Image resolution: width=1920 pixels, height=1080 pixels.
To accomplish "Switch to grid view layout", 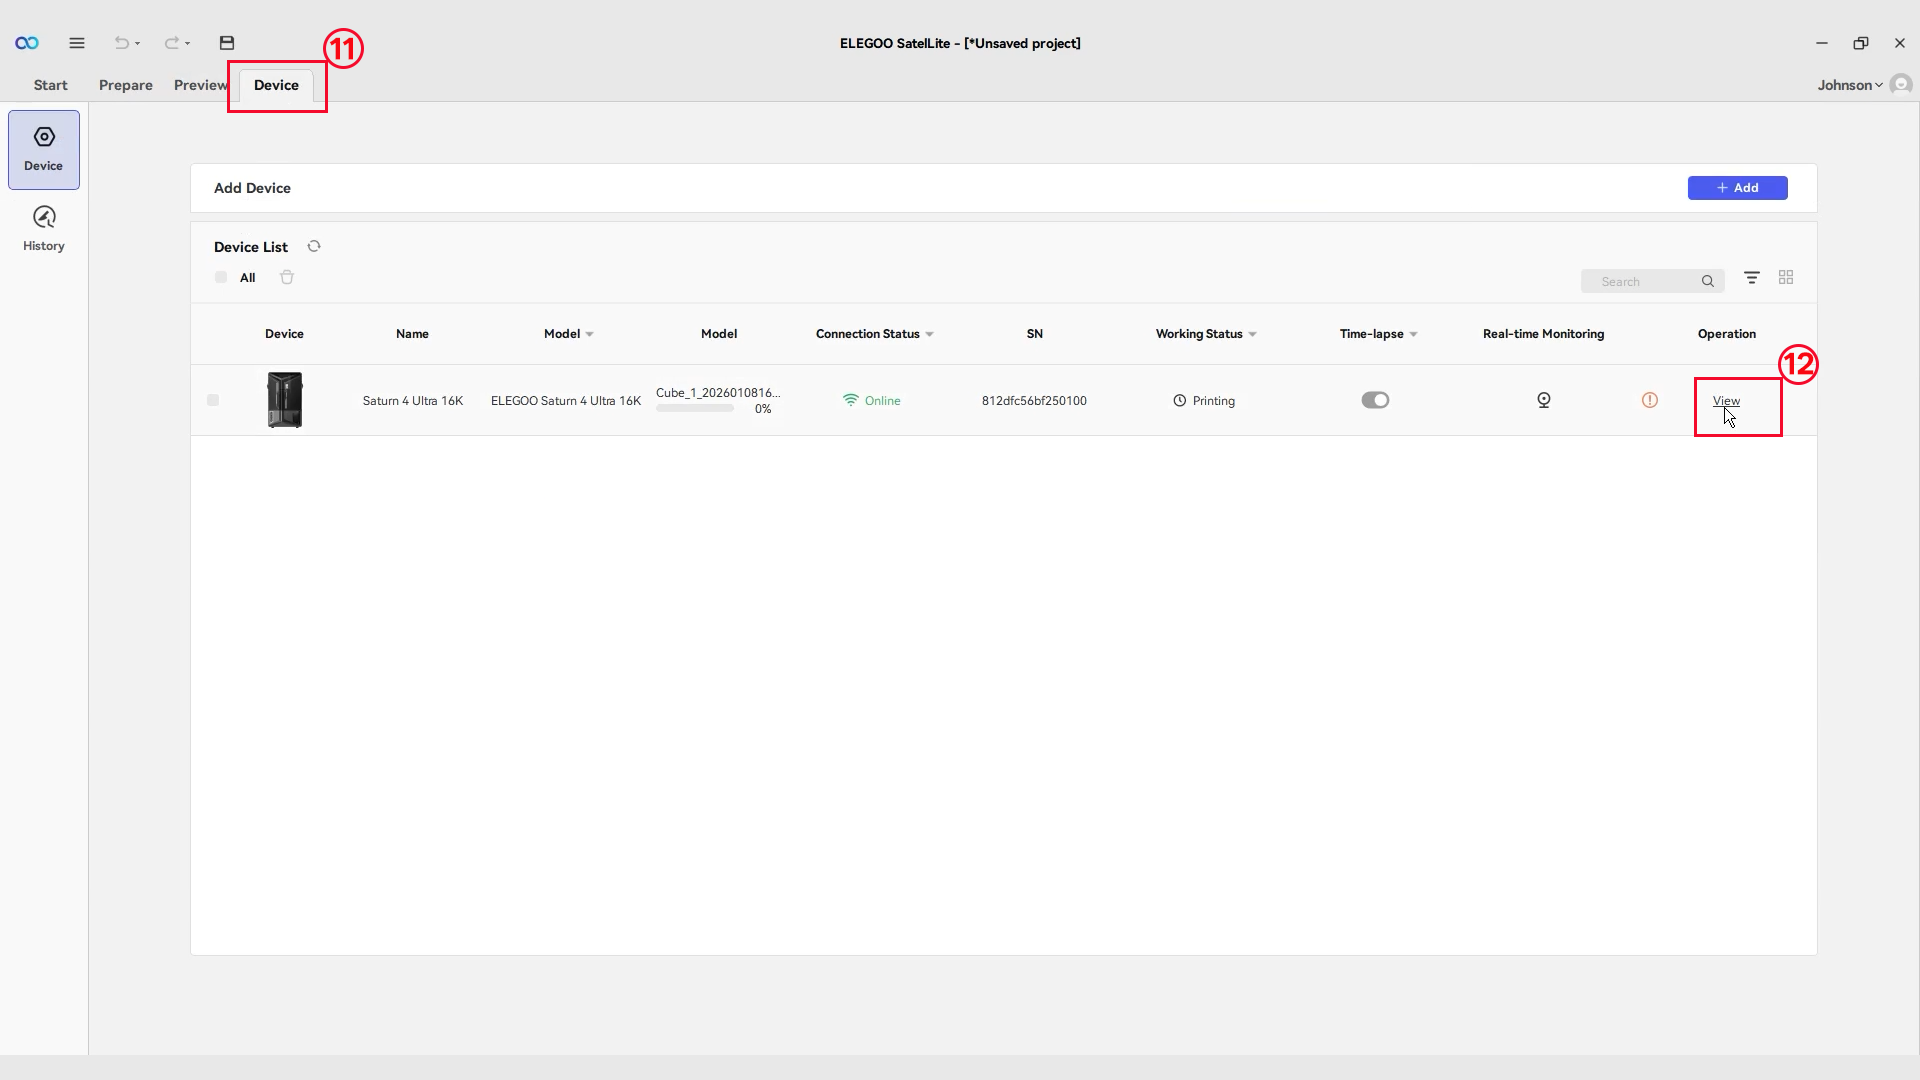I will [x=1786, y=277].
